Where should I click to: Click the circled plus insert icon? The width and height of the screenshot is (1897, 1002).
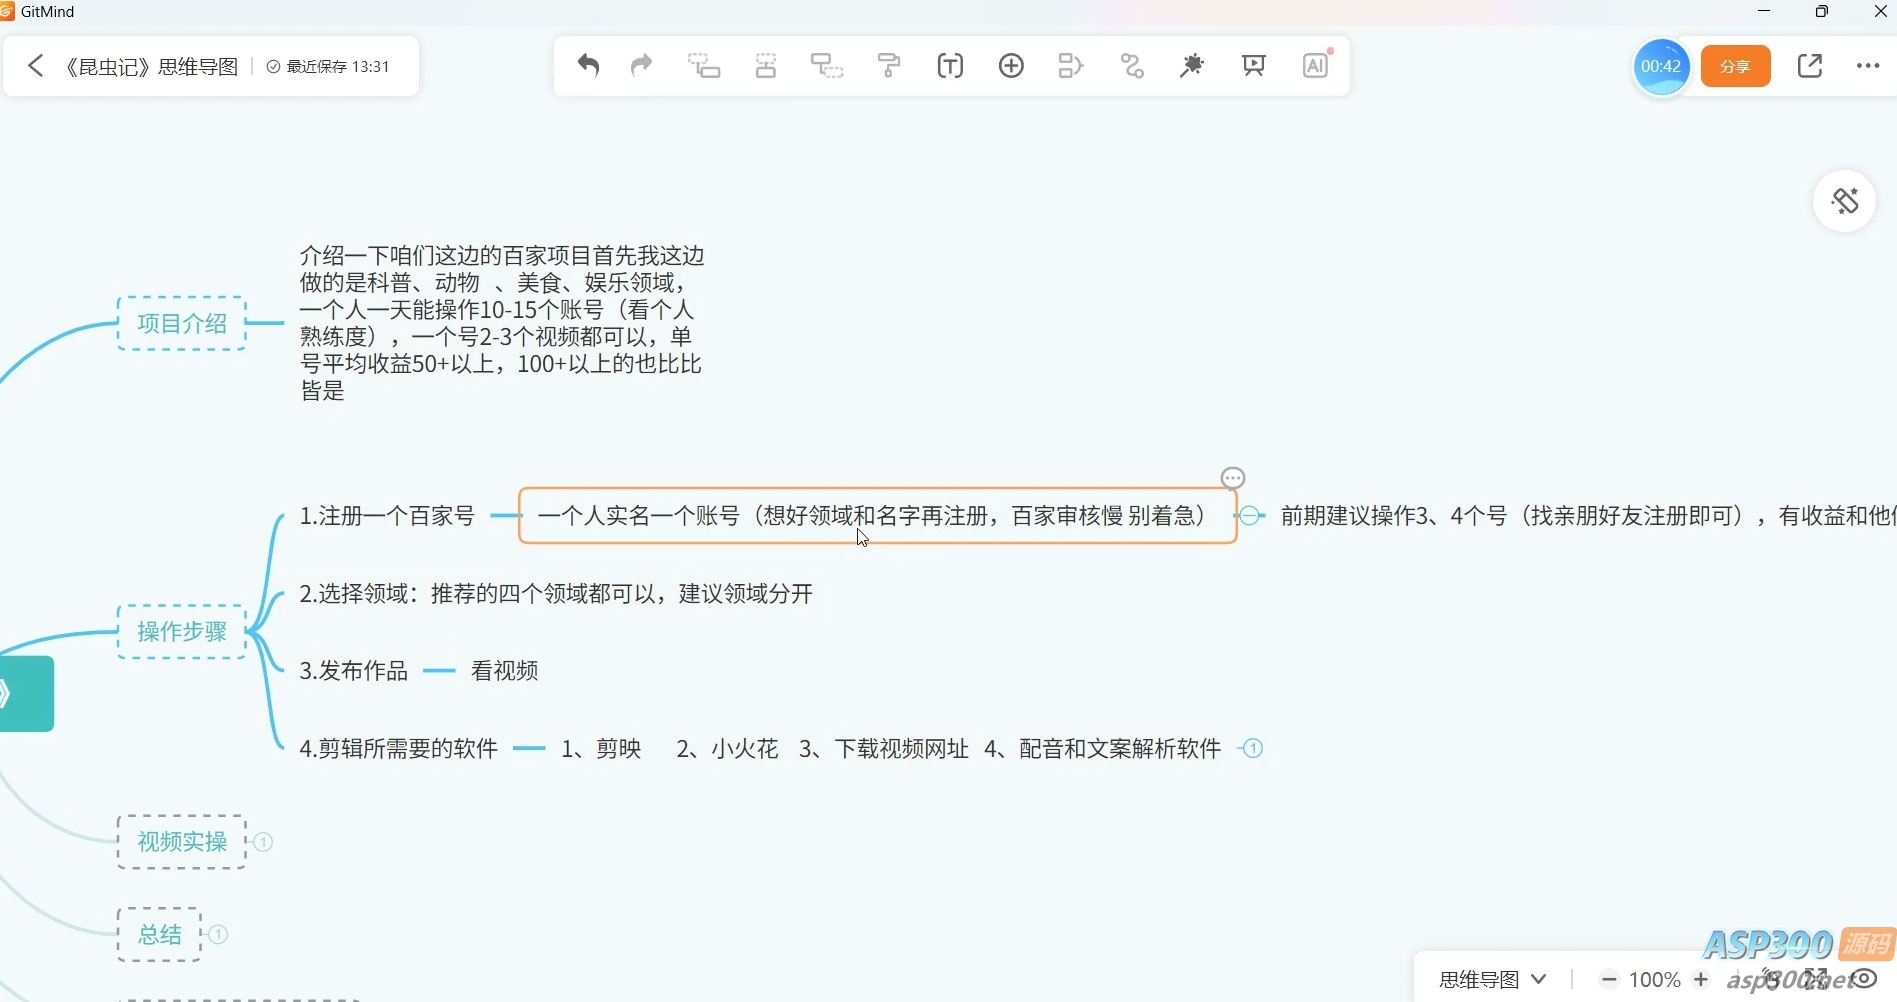(1011, 66)
